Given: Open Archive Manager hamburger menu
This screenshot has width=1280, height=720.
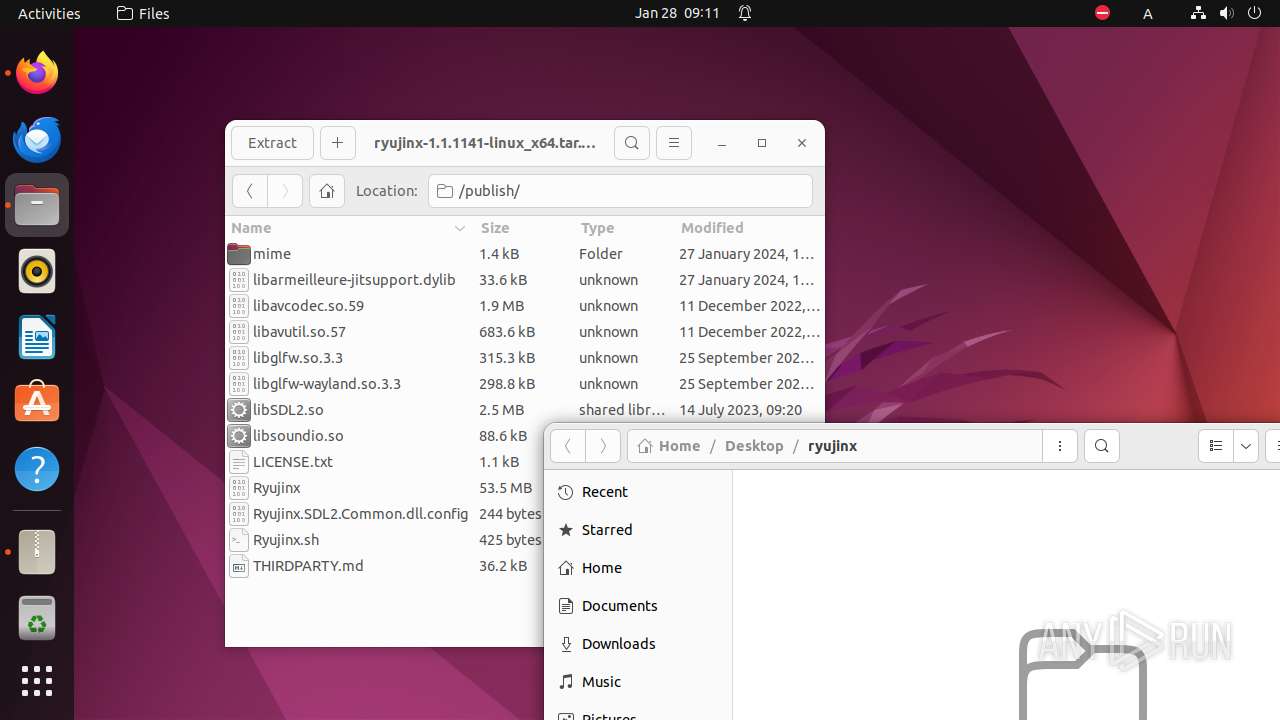Looking at the screenshot, I should (674, 143).
